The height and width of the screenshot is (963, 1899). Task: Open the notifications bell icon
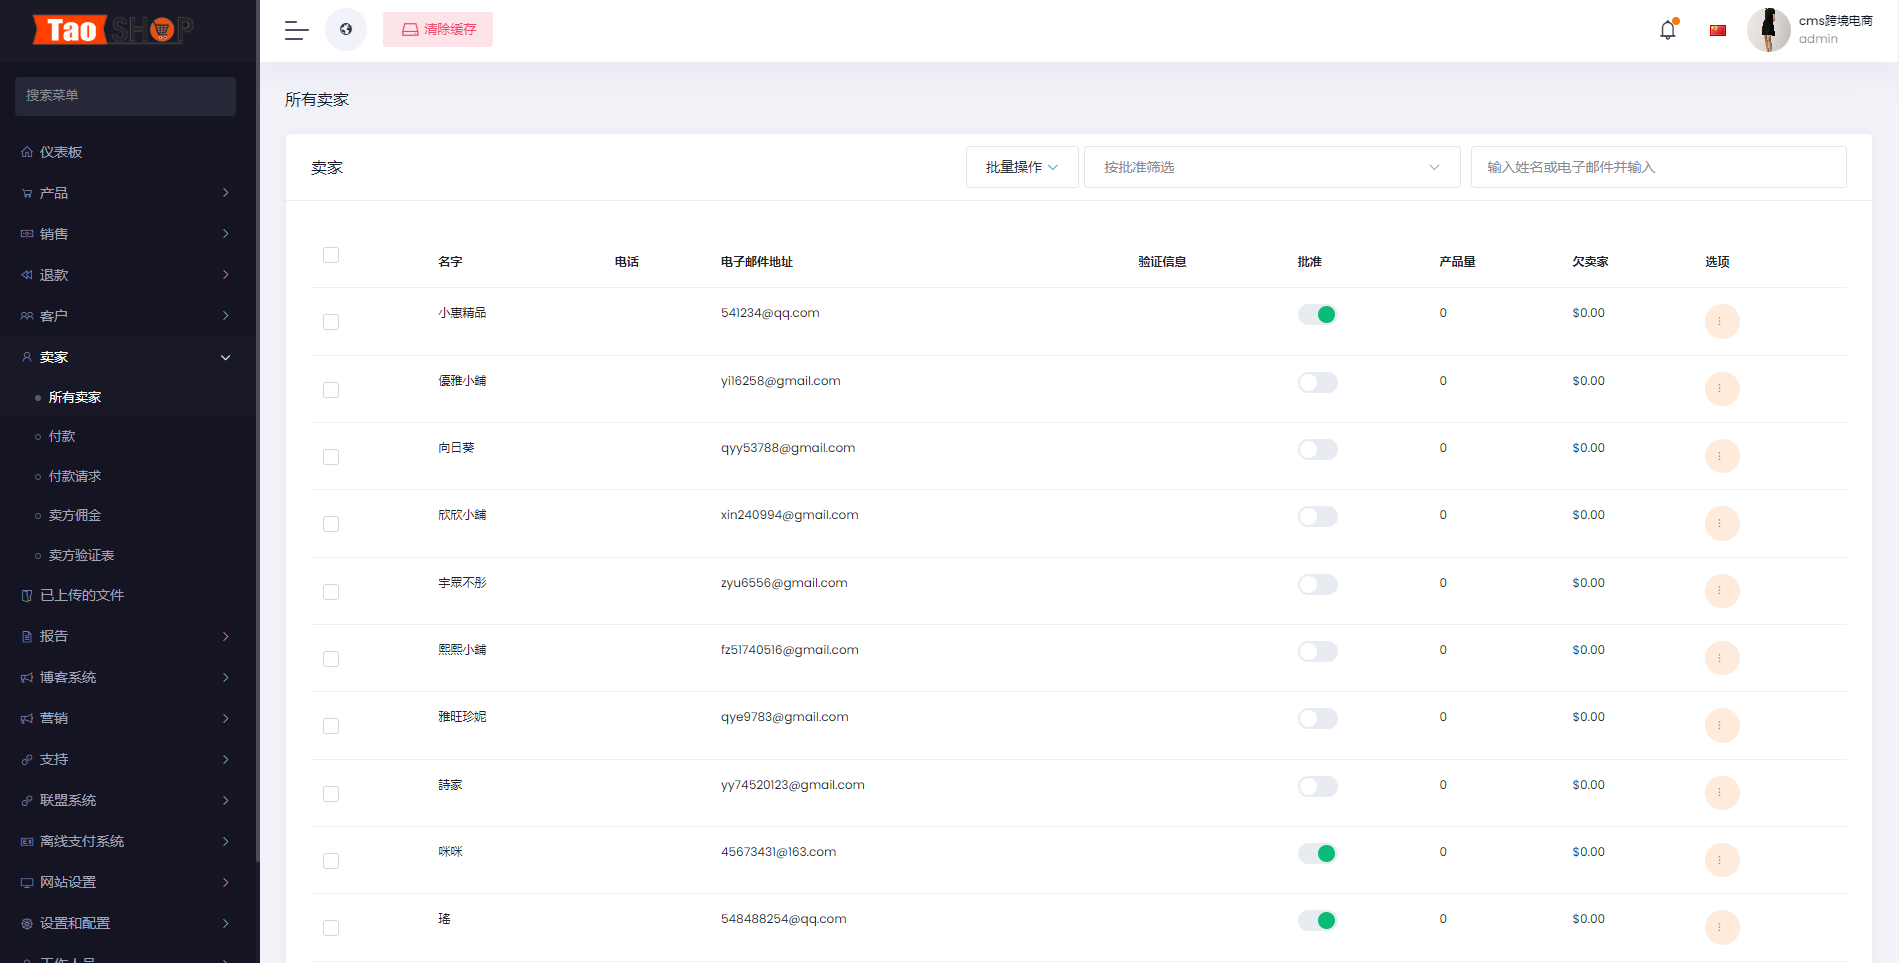tap(1667, 30)
